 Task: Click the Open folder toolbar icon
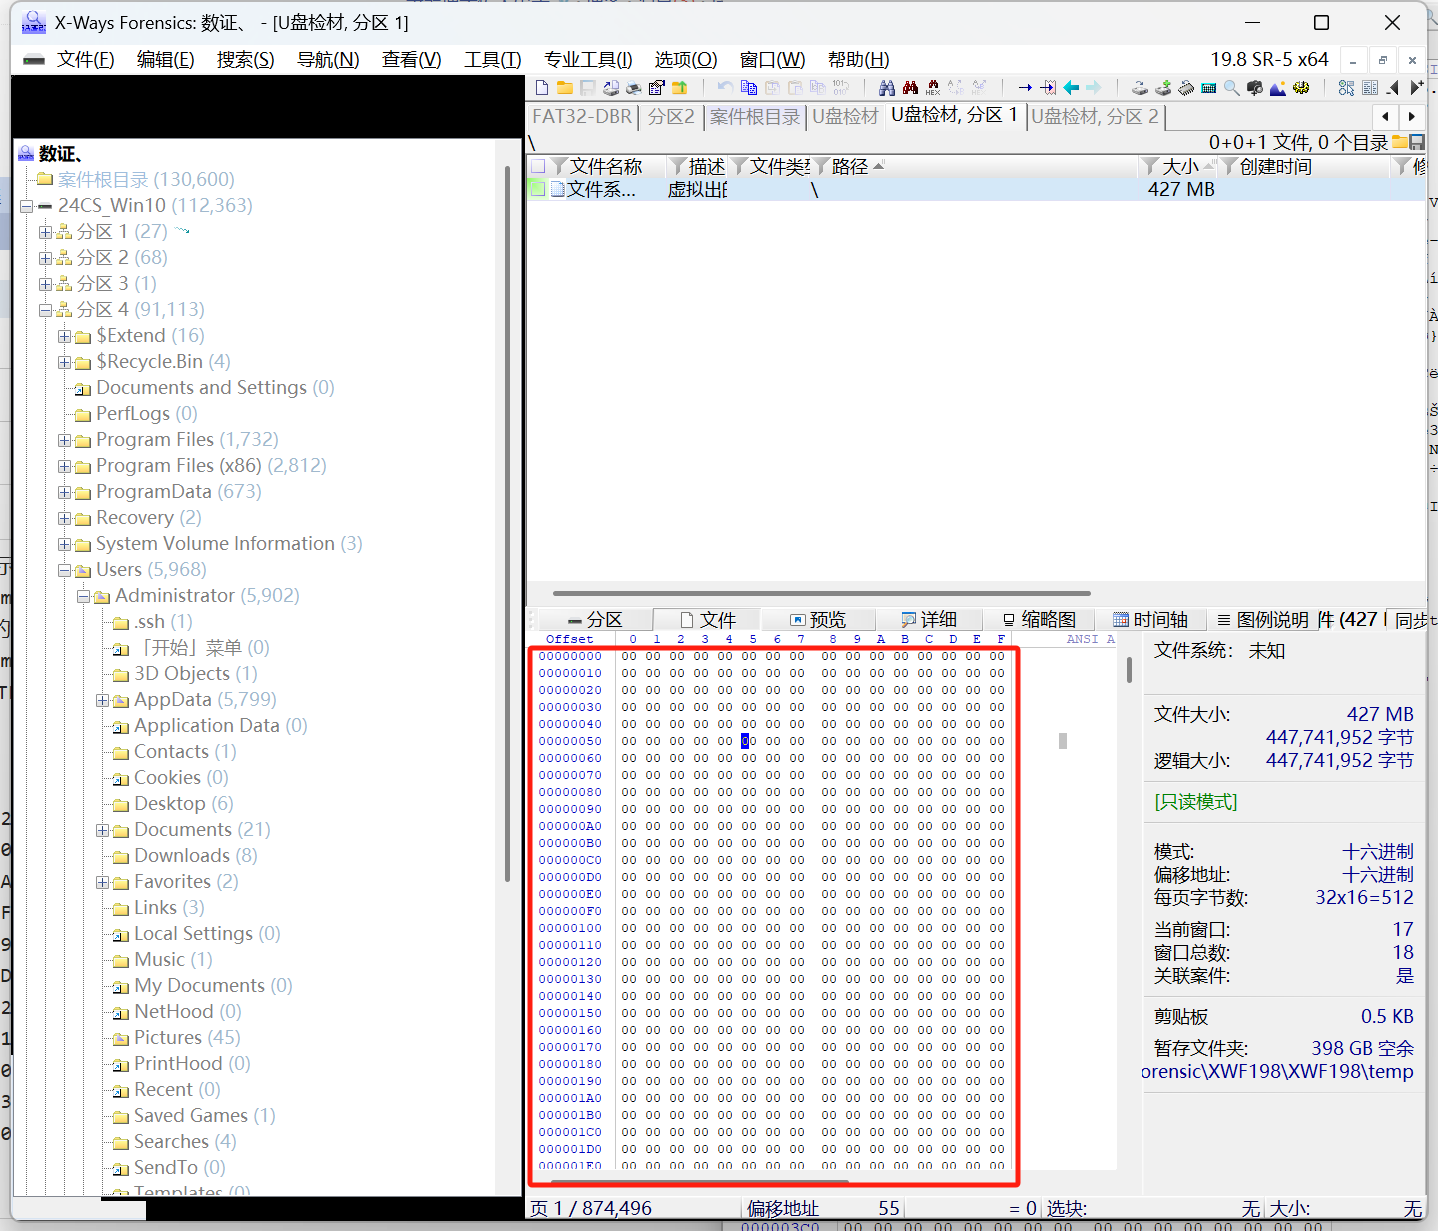tap(564, 88)
